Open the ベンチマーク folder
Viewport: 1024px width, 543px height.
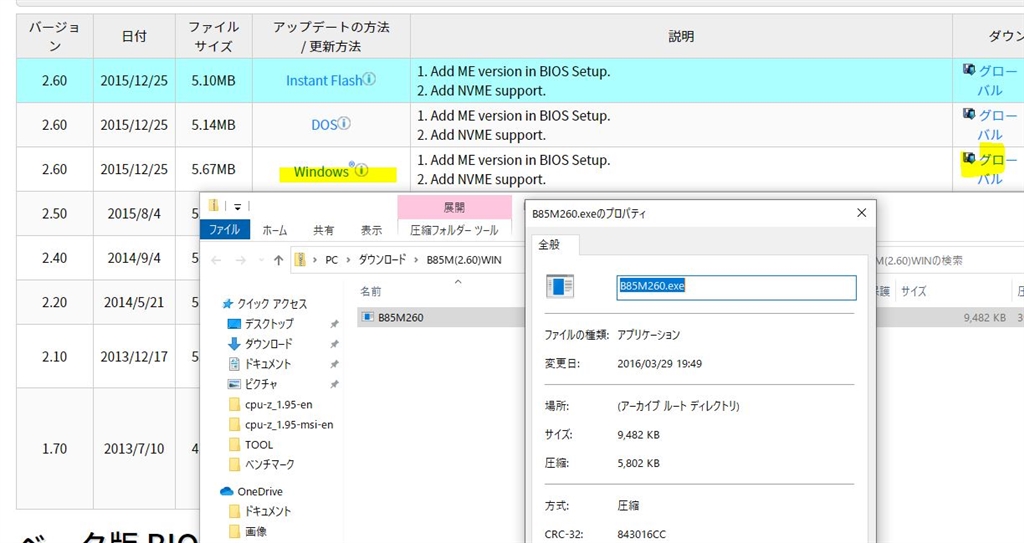(x=270, y=465)
